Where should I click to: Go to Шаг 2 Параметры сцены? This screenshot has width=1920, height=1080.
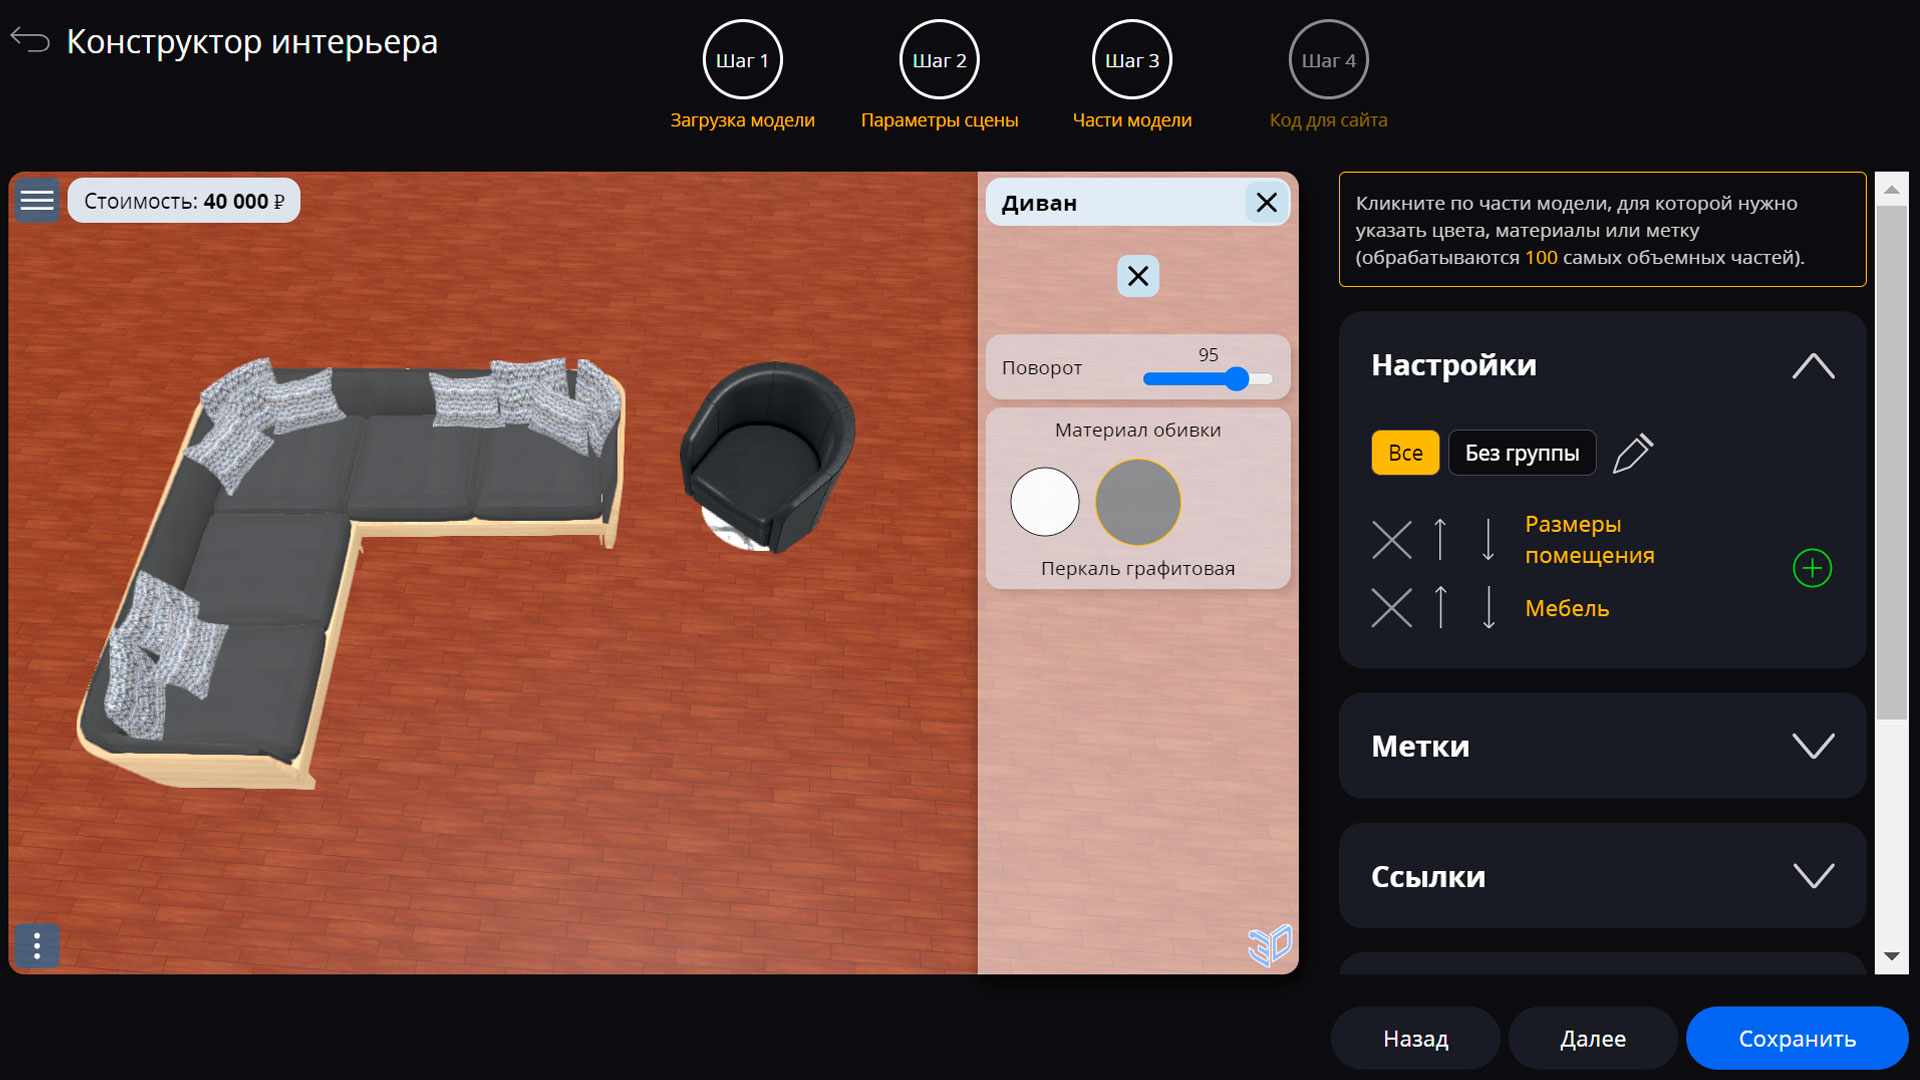pos(938,59)
